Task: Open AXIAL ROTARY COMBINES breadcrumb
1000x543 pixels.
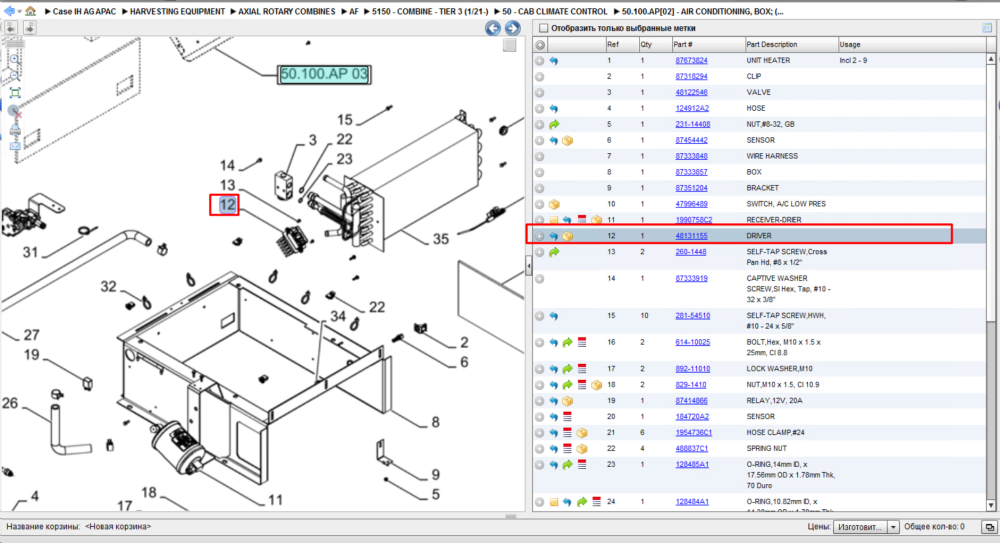Action: 286,11
